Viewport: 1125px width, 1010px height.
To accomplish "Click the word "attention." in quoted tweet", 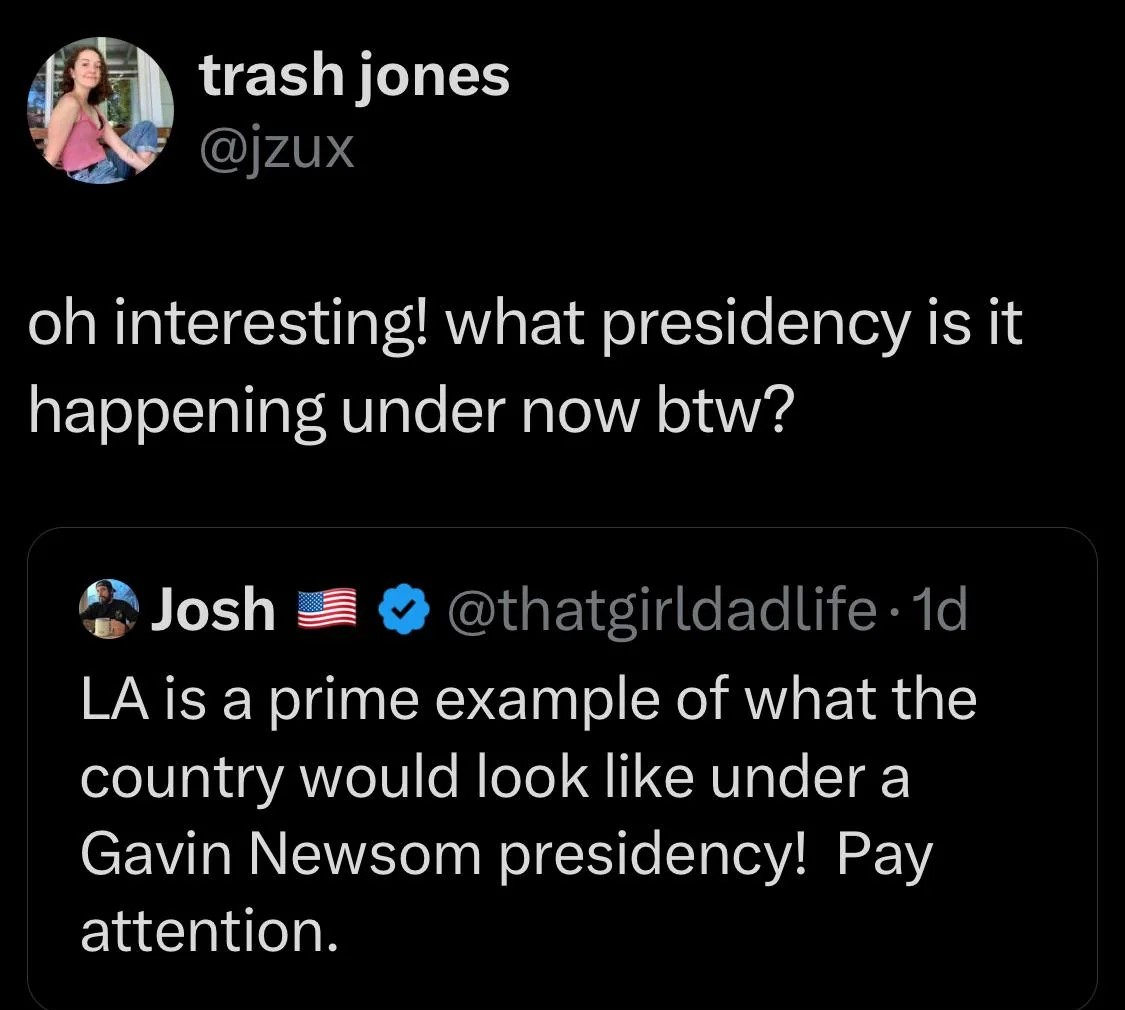I will click(x=210, y=931).
